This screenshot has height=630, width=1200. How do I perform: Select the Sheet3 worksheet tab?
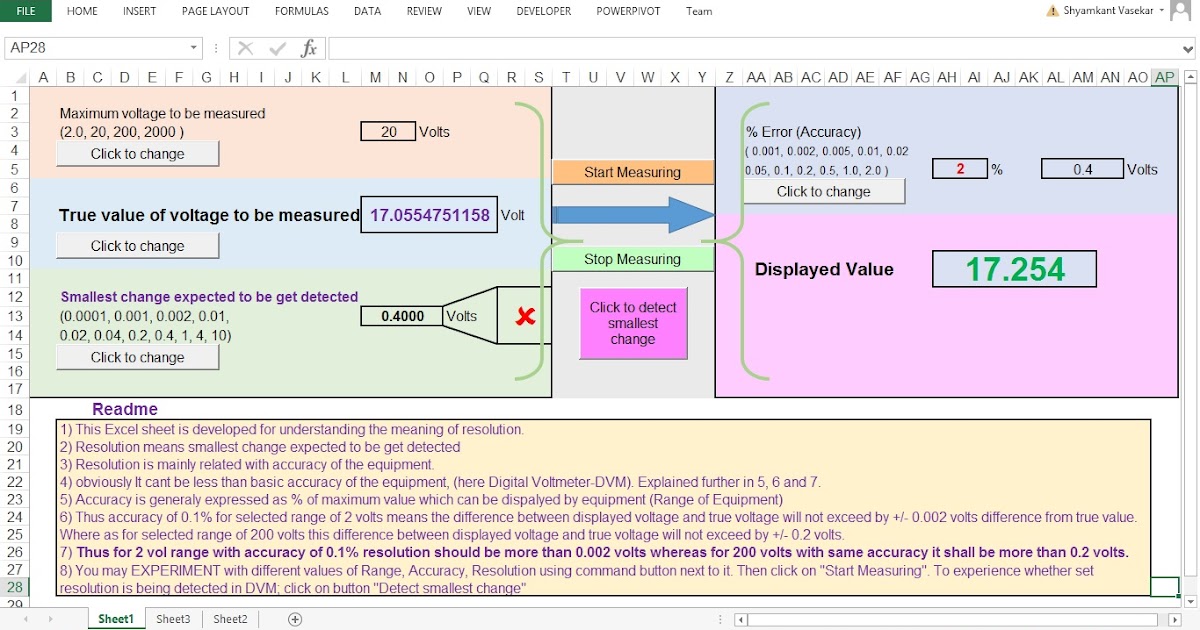click(172, 618)
